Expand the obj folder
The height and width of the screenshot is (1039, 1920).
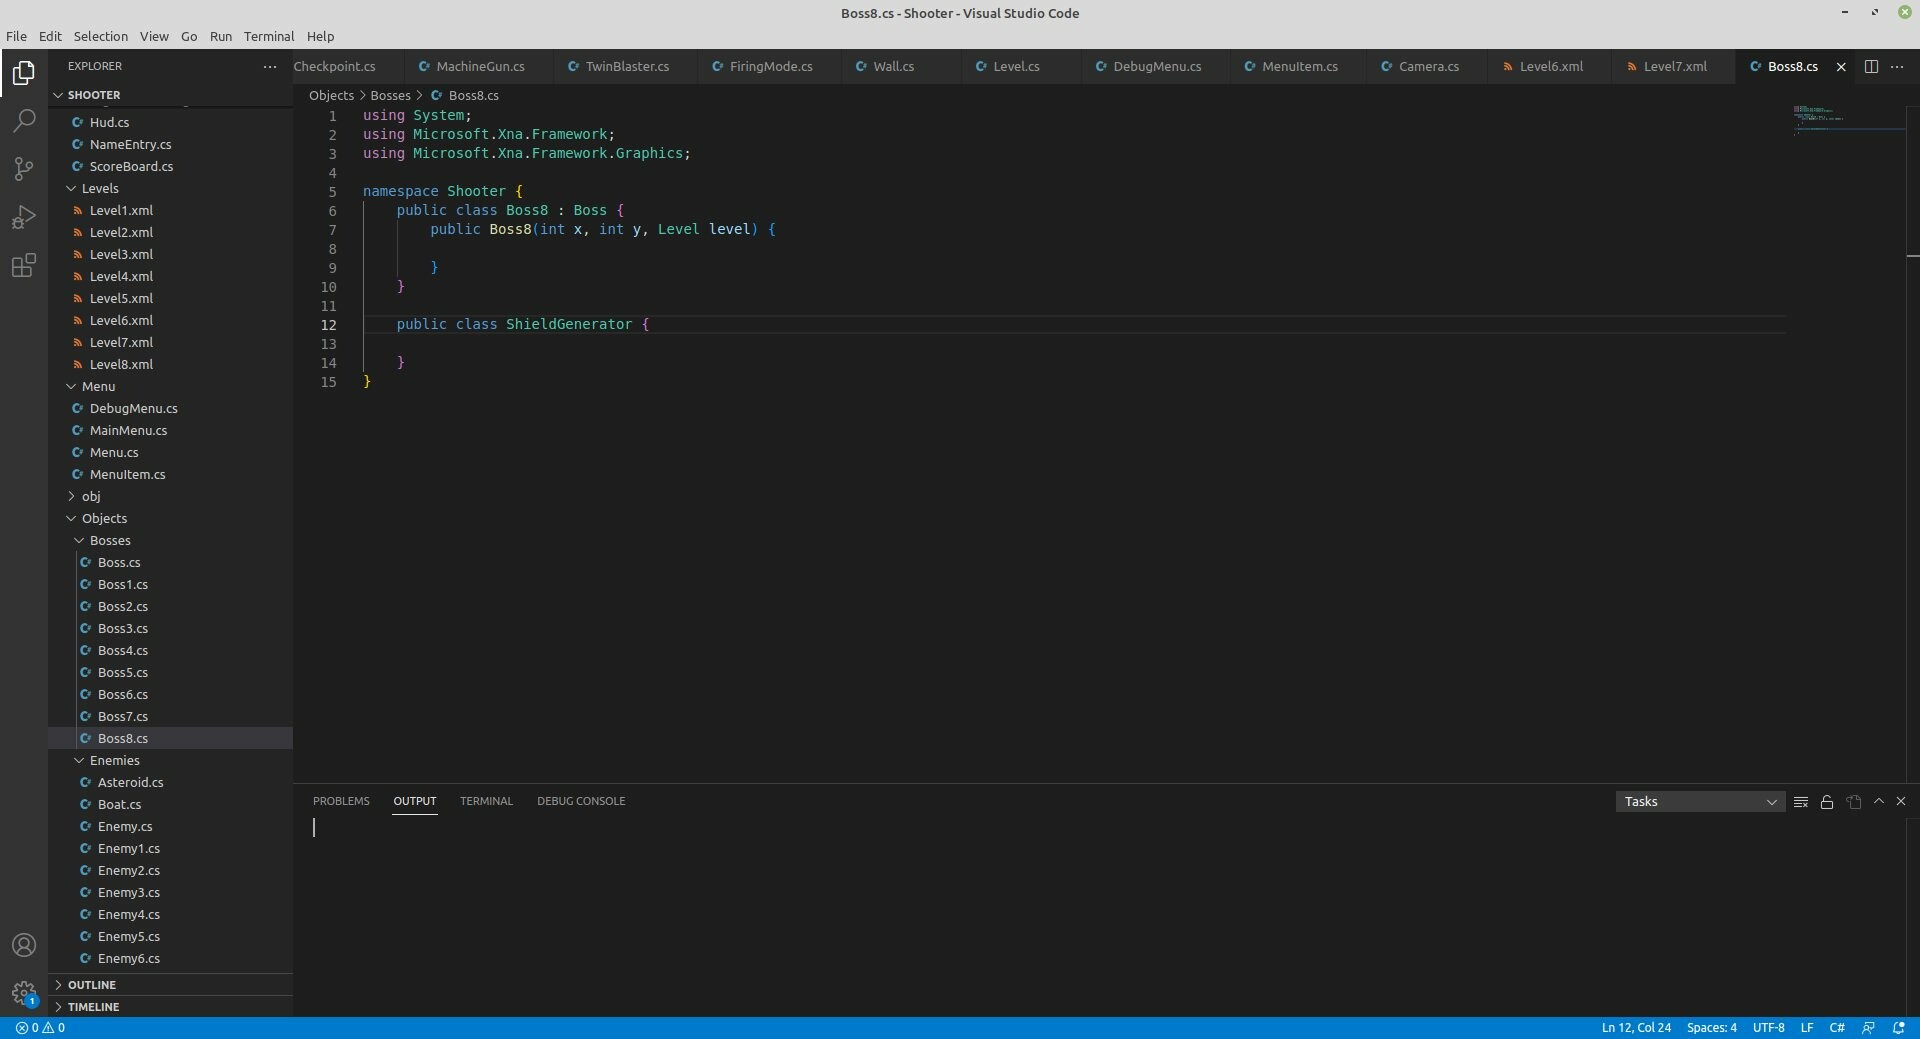click(90, 496)
